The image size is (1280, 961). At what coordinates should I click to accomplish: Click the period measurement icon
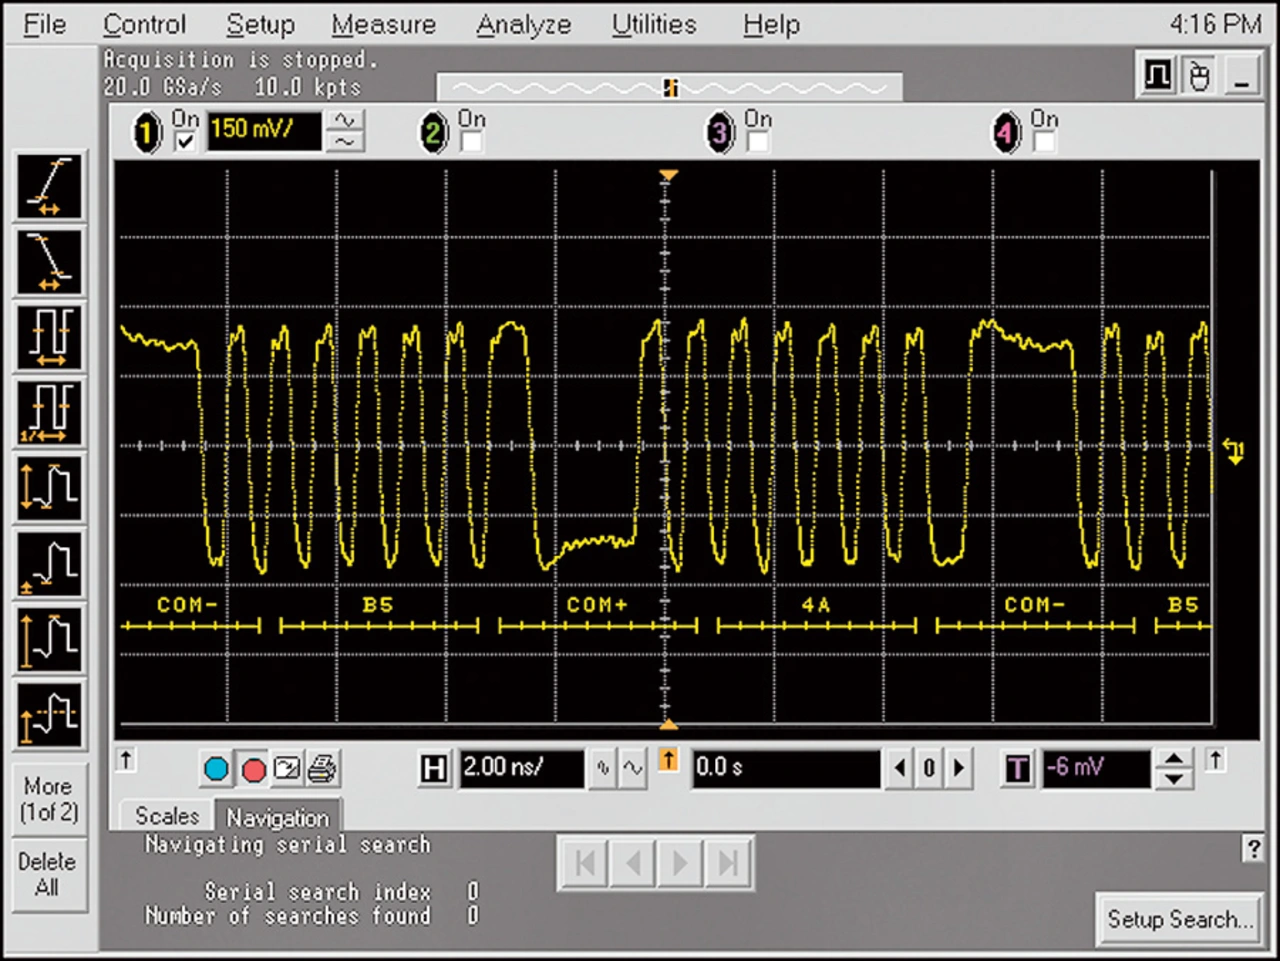tap(49, 337)
